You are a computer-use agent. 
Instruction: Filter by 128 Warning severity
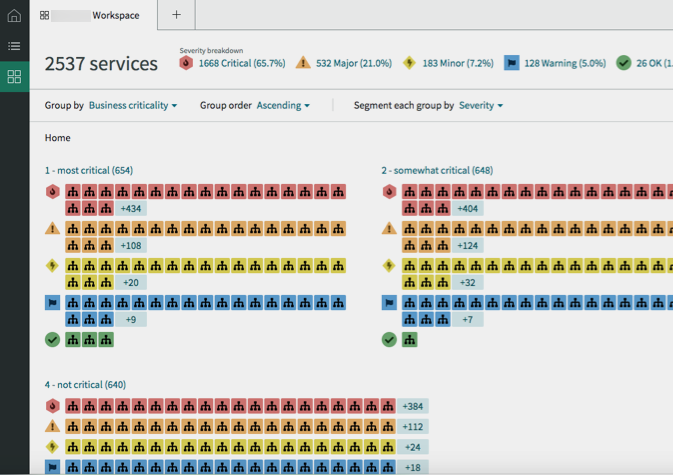[x=565, y=64]
